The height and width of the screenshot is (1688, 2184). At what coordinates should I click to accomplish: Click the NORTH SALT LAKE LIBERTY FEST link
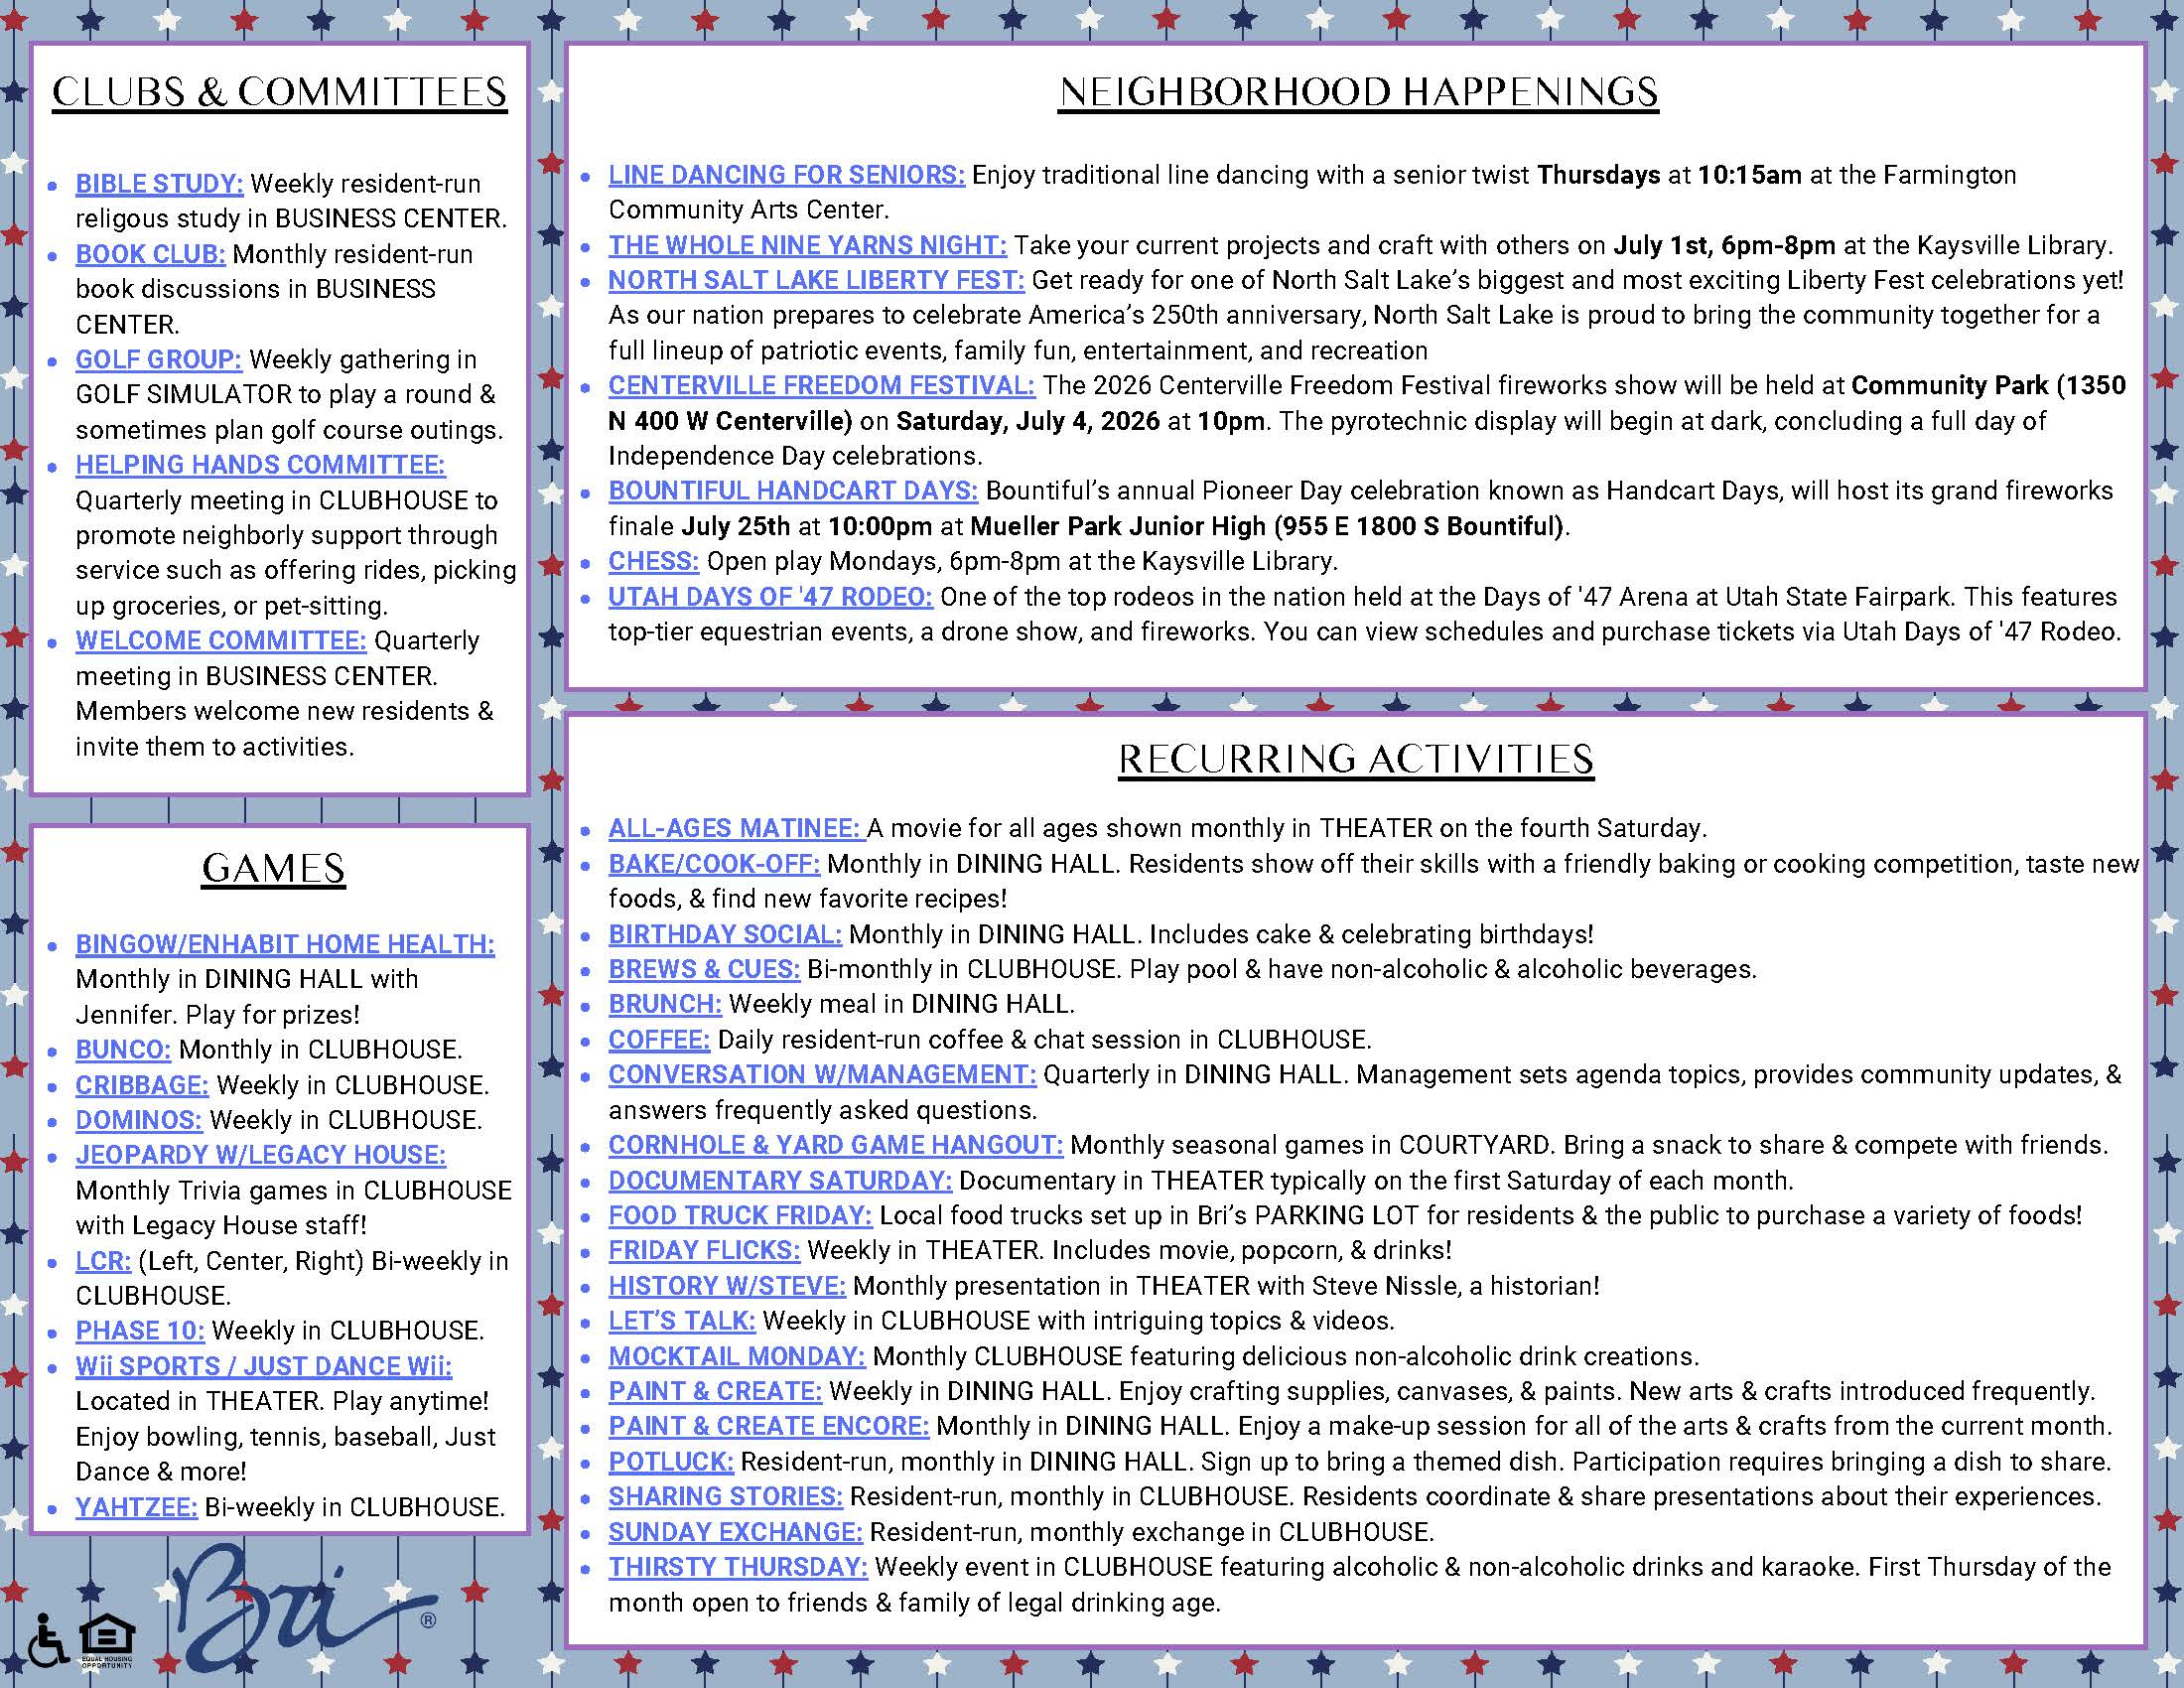click(816, 280)
